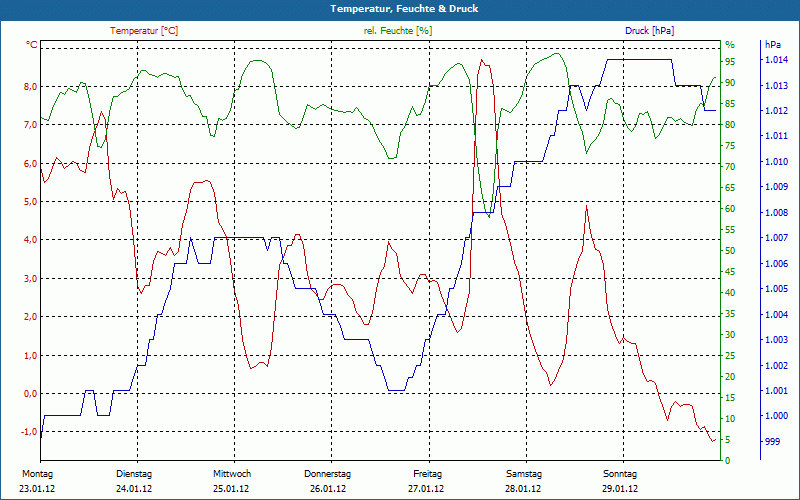Click the 'Samstag' day label
This screenshot has height=500, width=800.
pos(524,474)
